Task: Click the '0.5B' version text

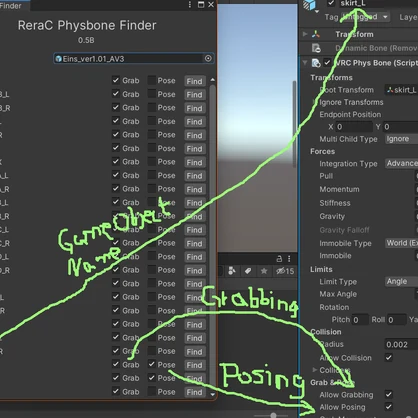Action: (x=86, y=40)
